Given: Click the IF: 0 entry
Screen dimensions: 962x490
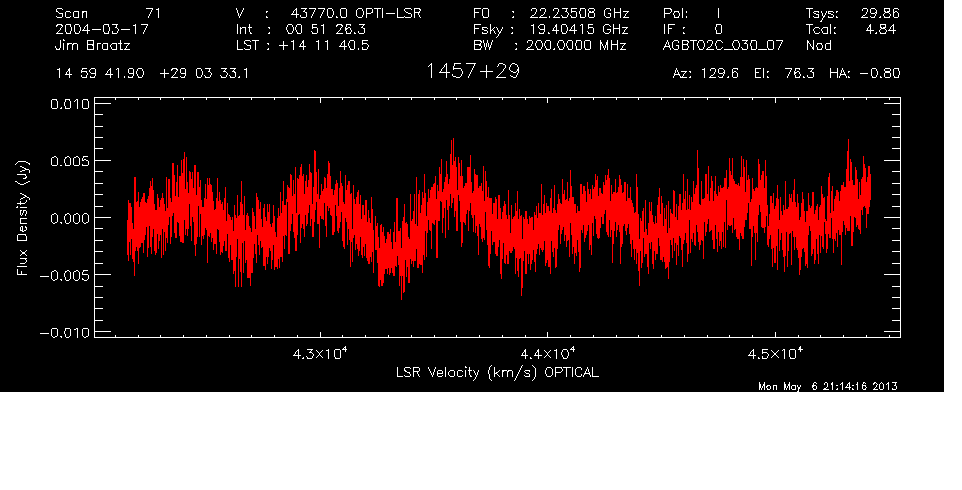Looking at the screenshot, I should tap(693, 29).
